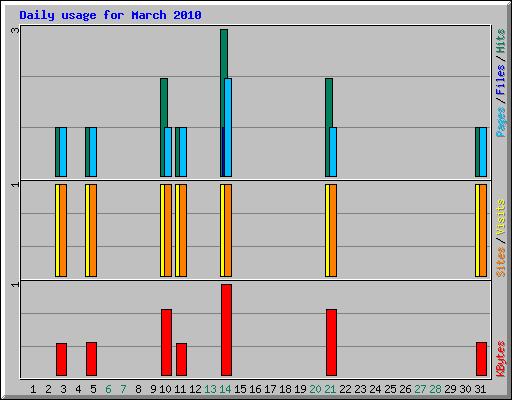Click the cyan Pages bar for day 3
512x400 pixels.
(63, 152)
